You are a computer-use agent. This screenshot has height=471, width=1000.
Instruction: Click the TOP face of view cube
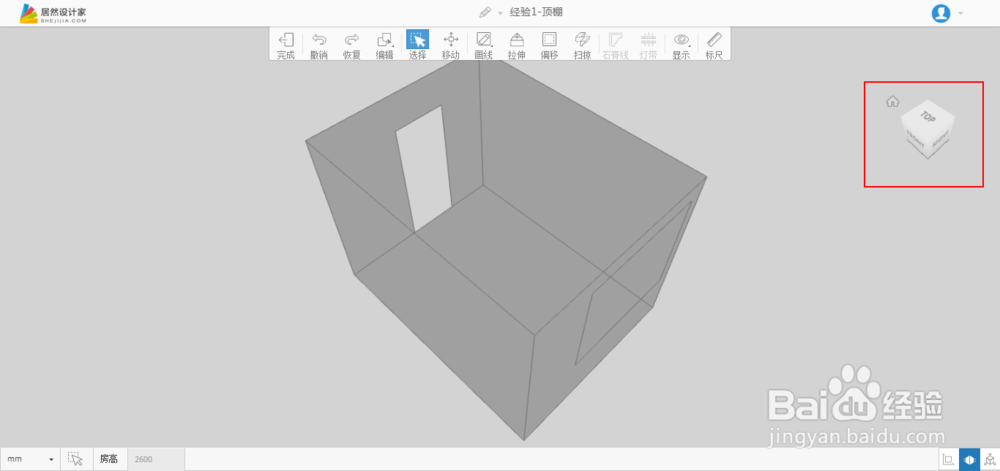coord(928,117)
